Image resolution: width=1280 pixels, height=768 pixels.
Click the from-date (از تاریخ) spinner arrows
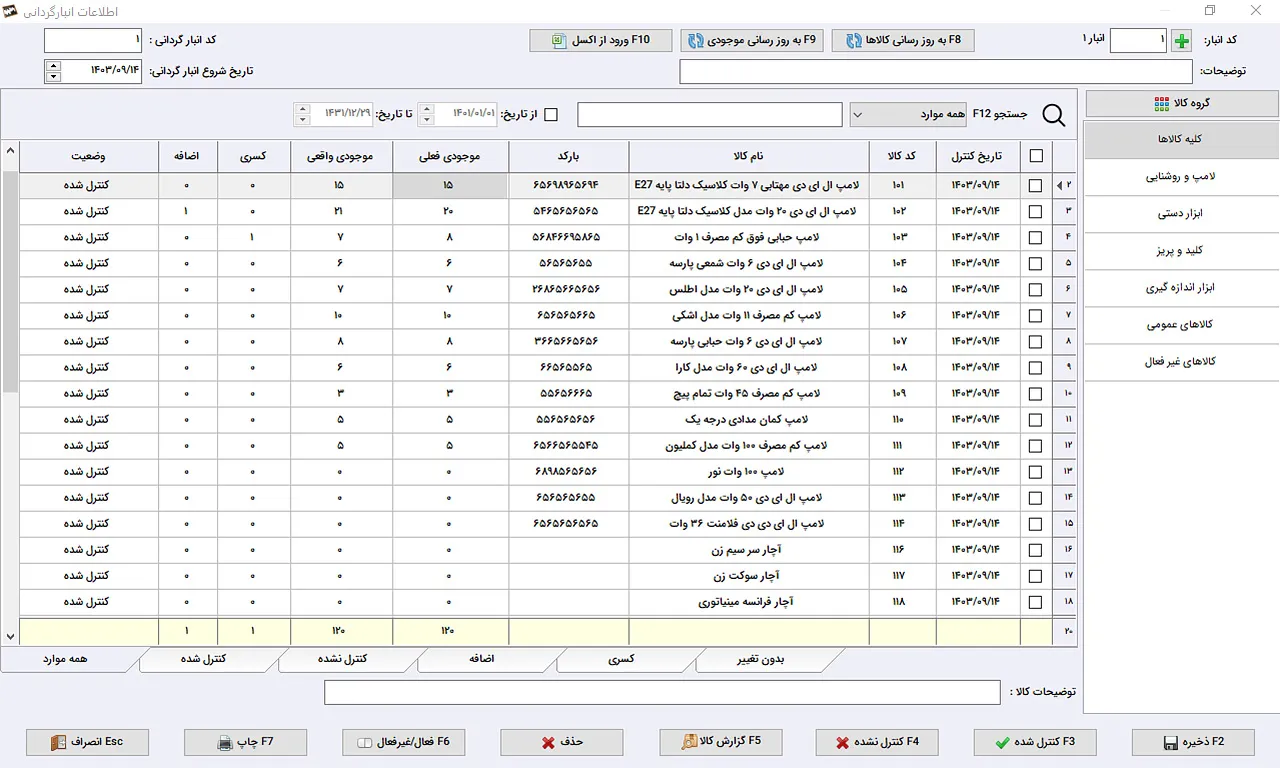tap(426, 115)
